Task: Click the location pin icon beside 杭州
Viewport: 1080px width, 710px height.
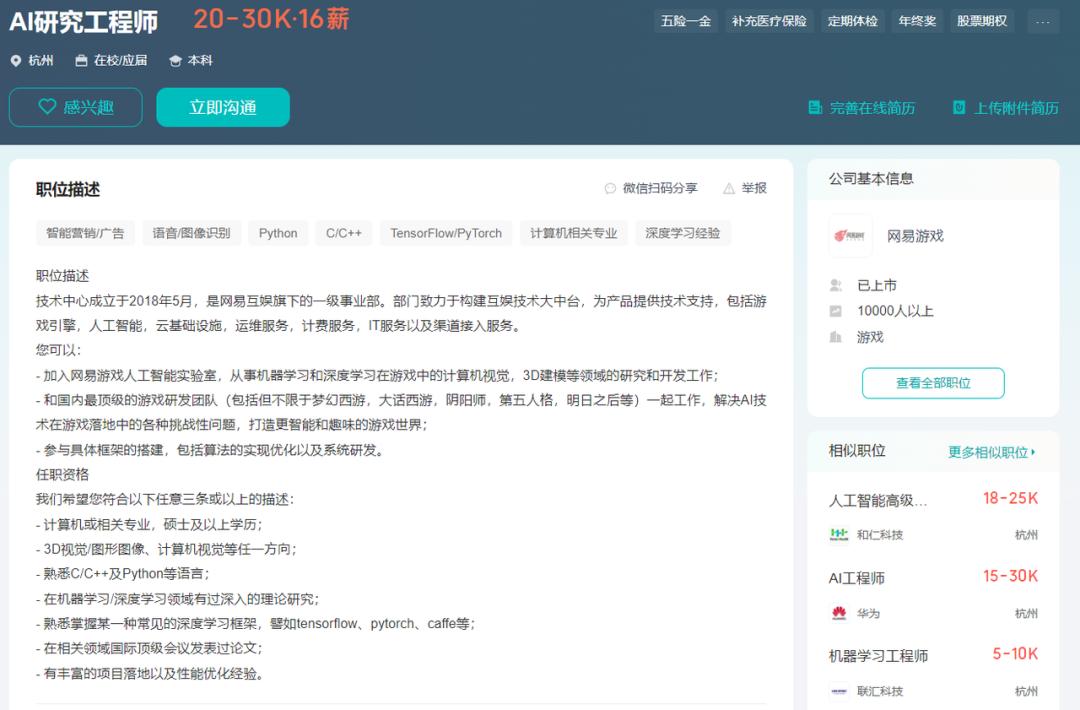Action: pyautogui.click(x=16, y=61)
